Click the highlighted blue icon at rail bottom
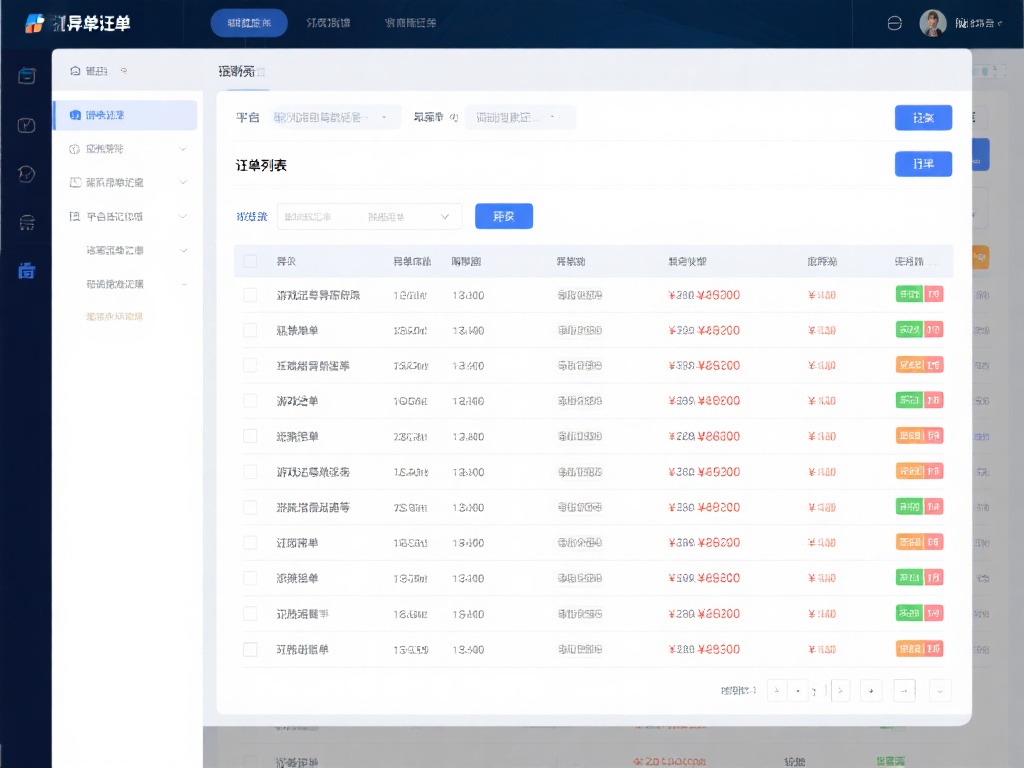The width and height of the screenshot is (1024, 768). pyautogui.click(x=27, y=270)
